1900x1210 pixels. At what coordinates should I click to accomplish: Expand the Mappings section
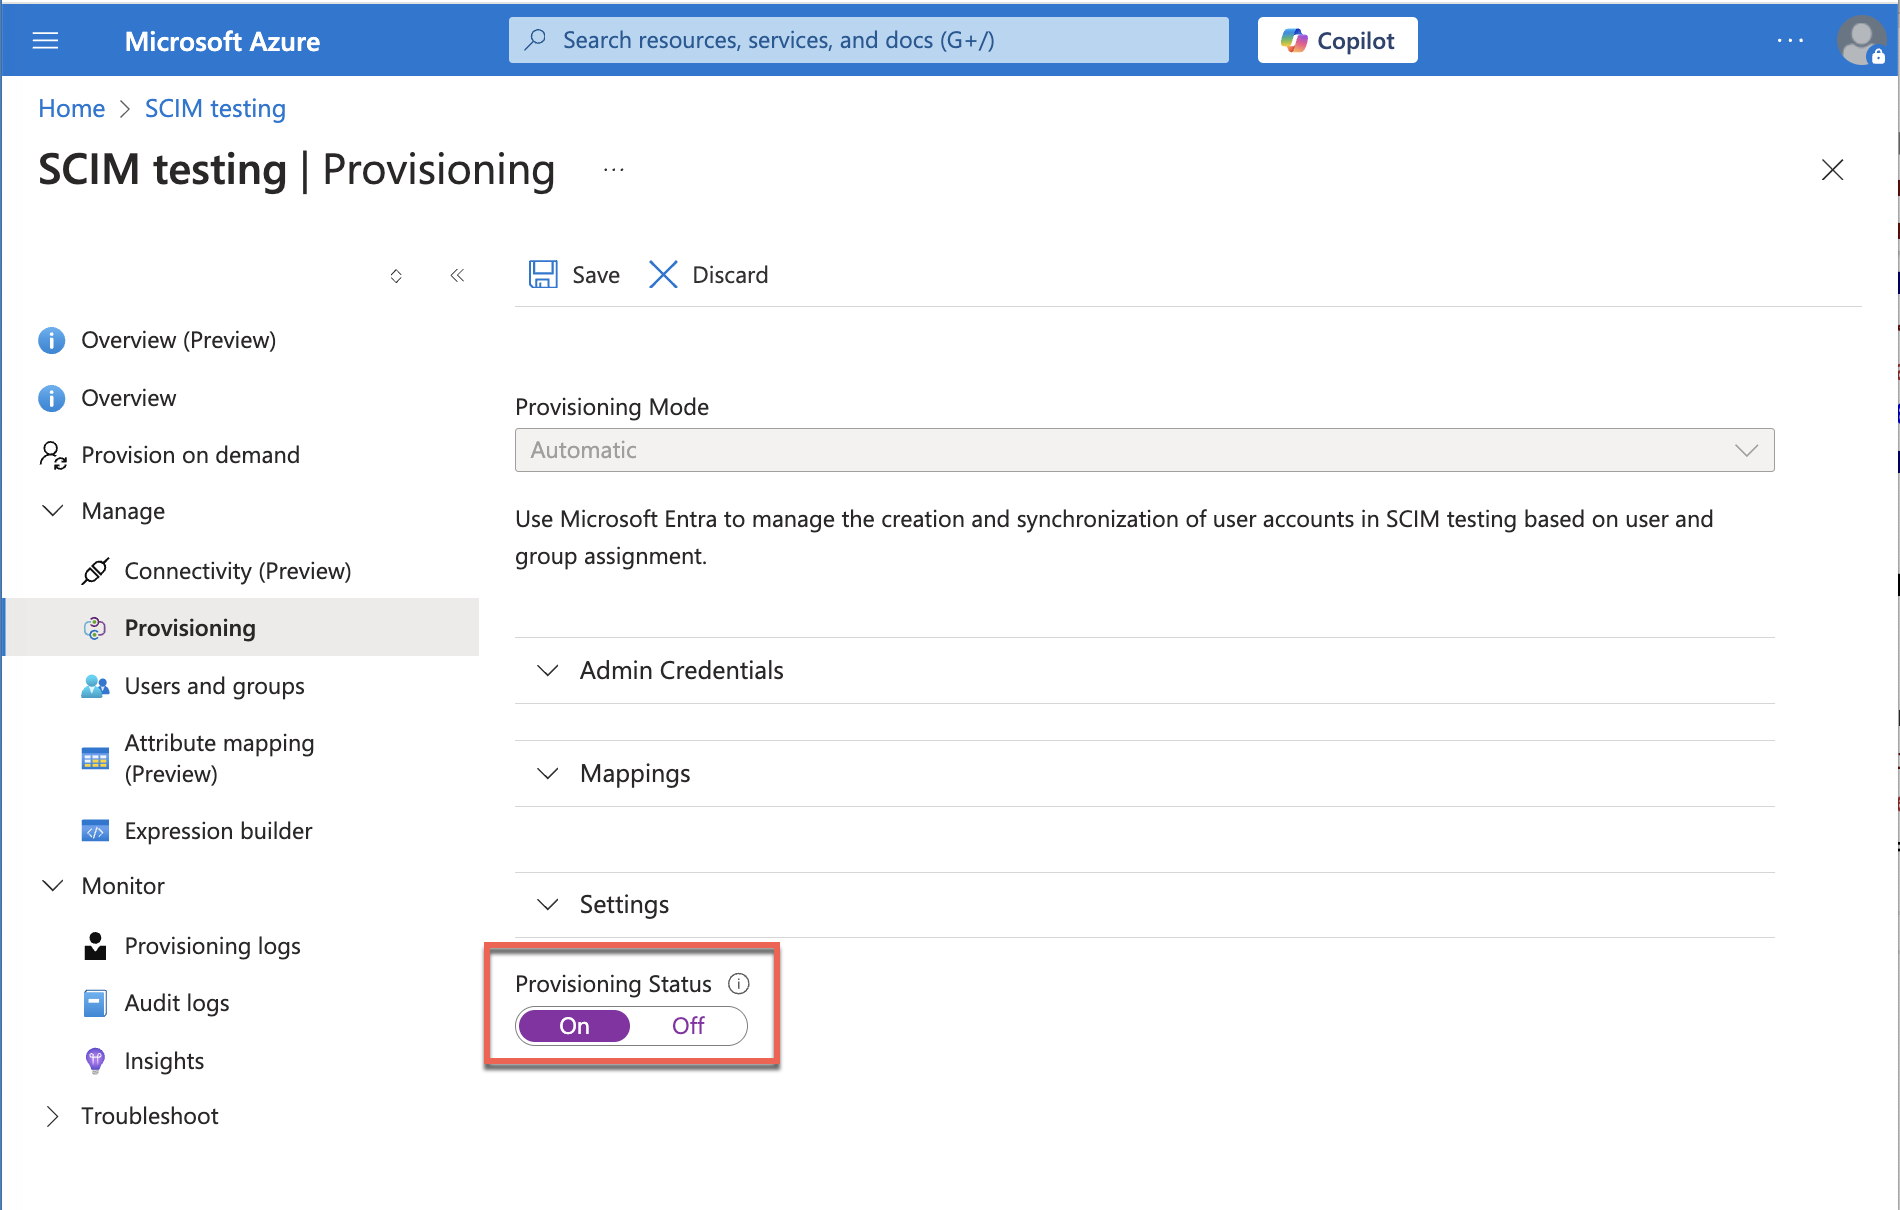pos(634,774)
